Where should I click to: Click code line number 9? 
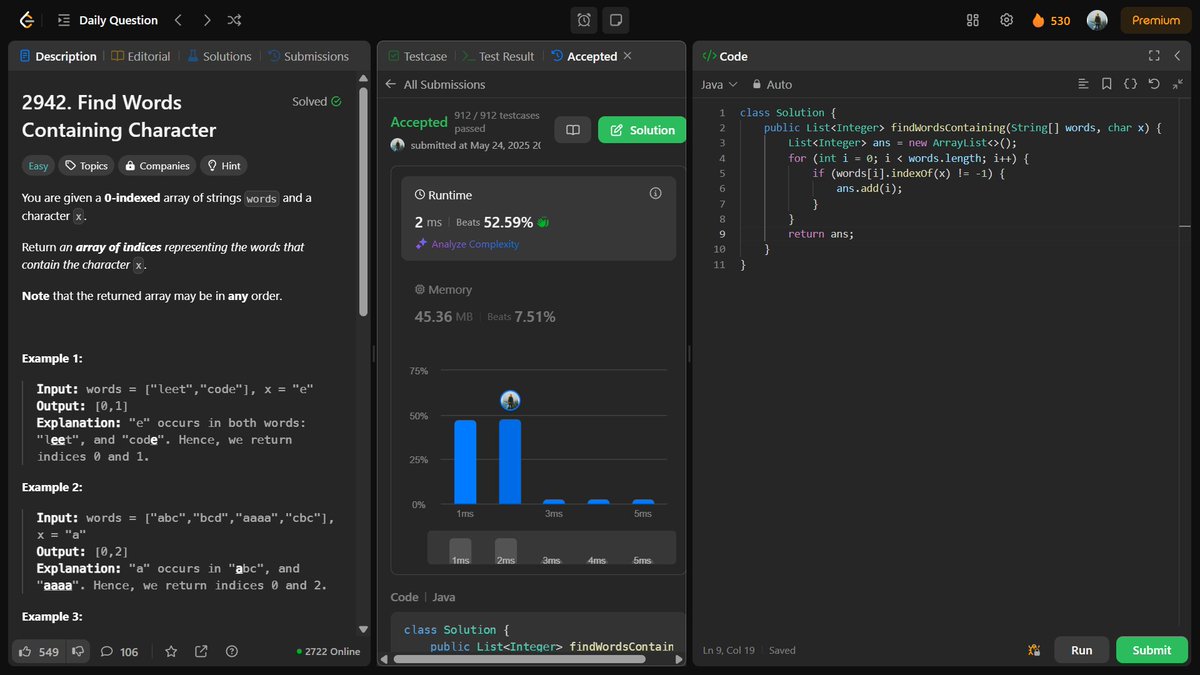pos(721,234)
